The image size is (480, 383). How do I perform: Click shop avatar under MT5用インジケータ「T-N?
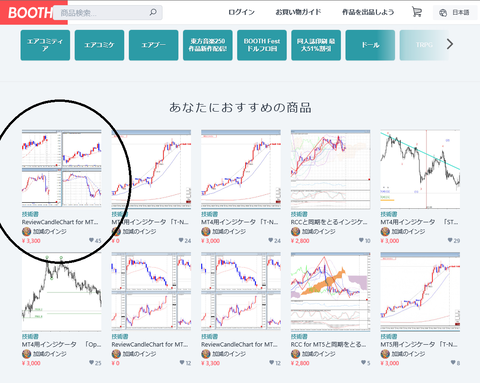point(385,354)
